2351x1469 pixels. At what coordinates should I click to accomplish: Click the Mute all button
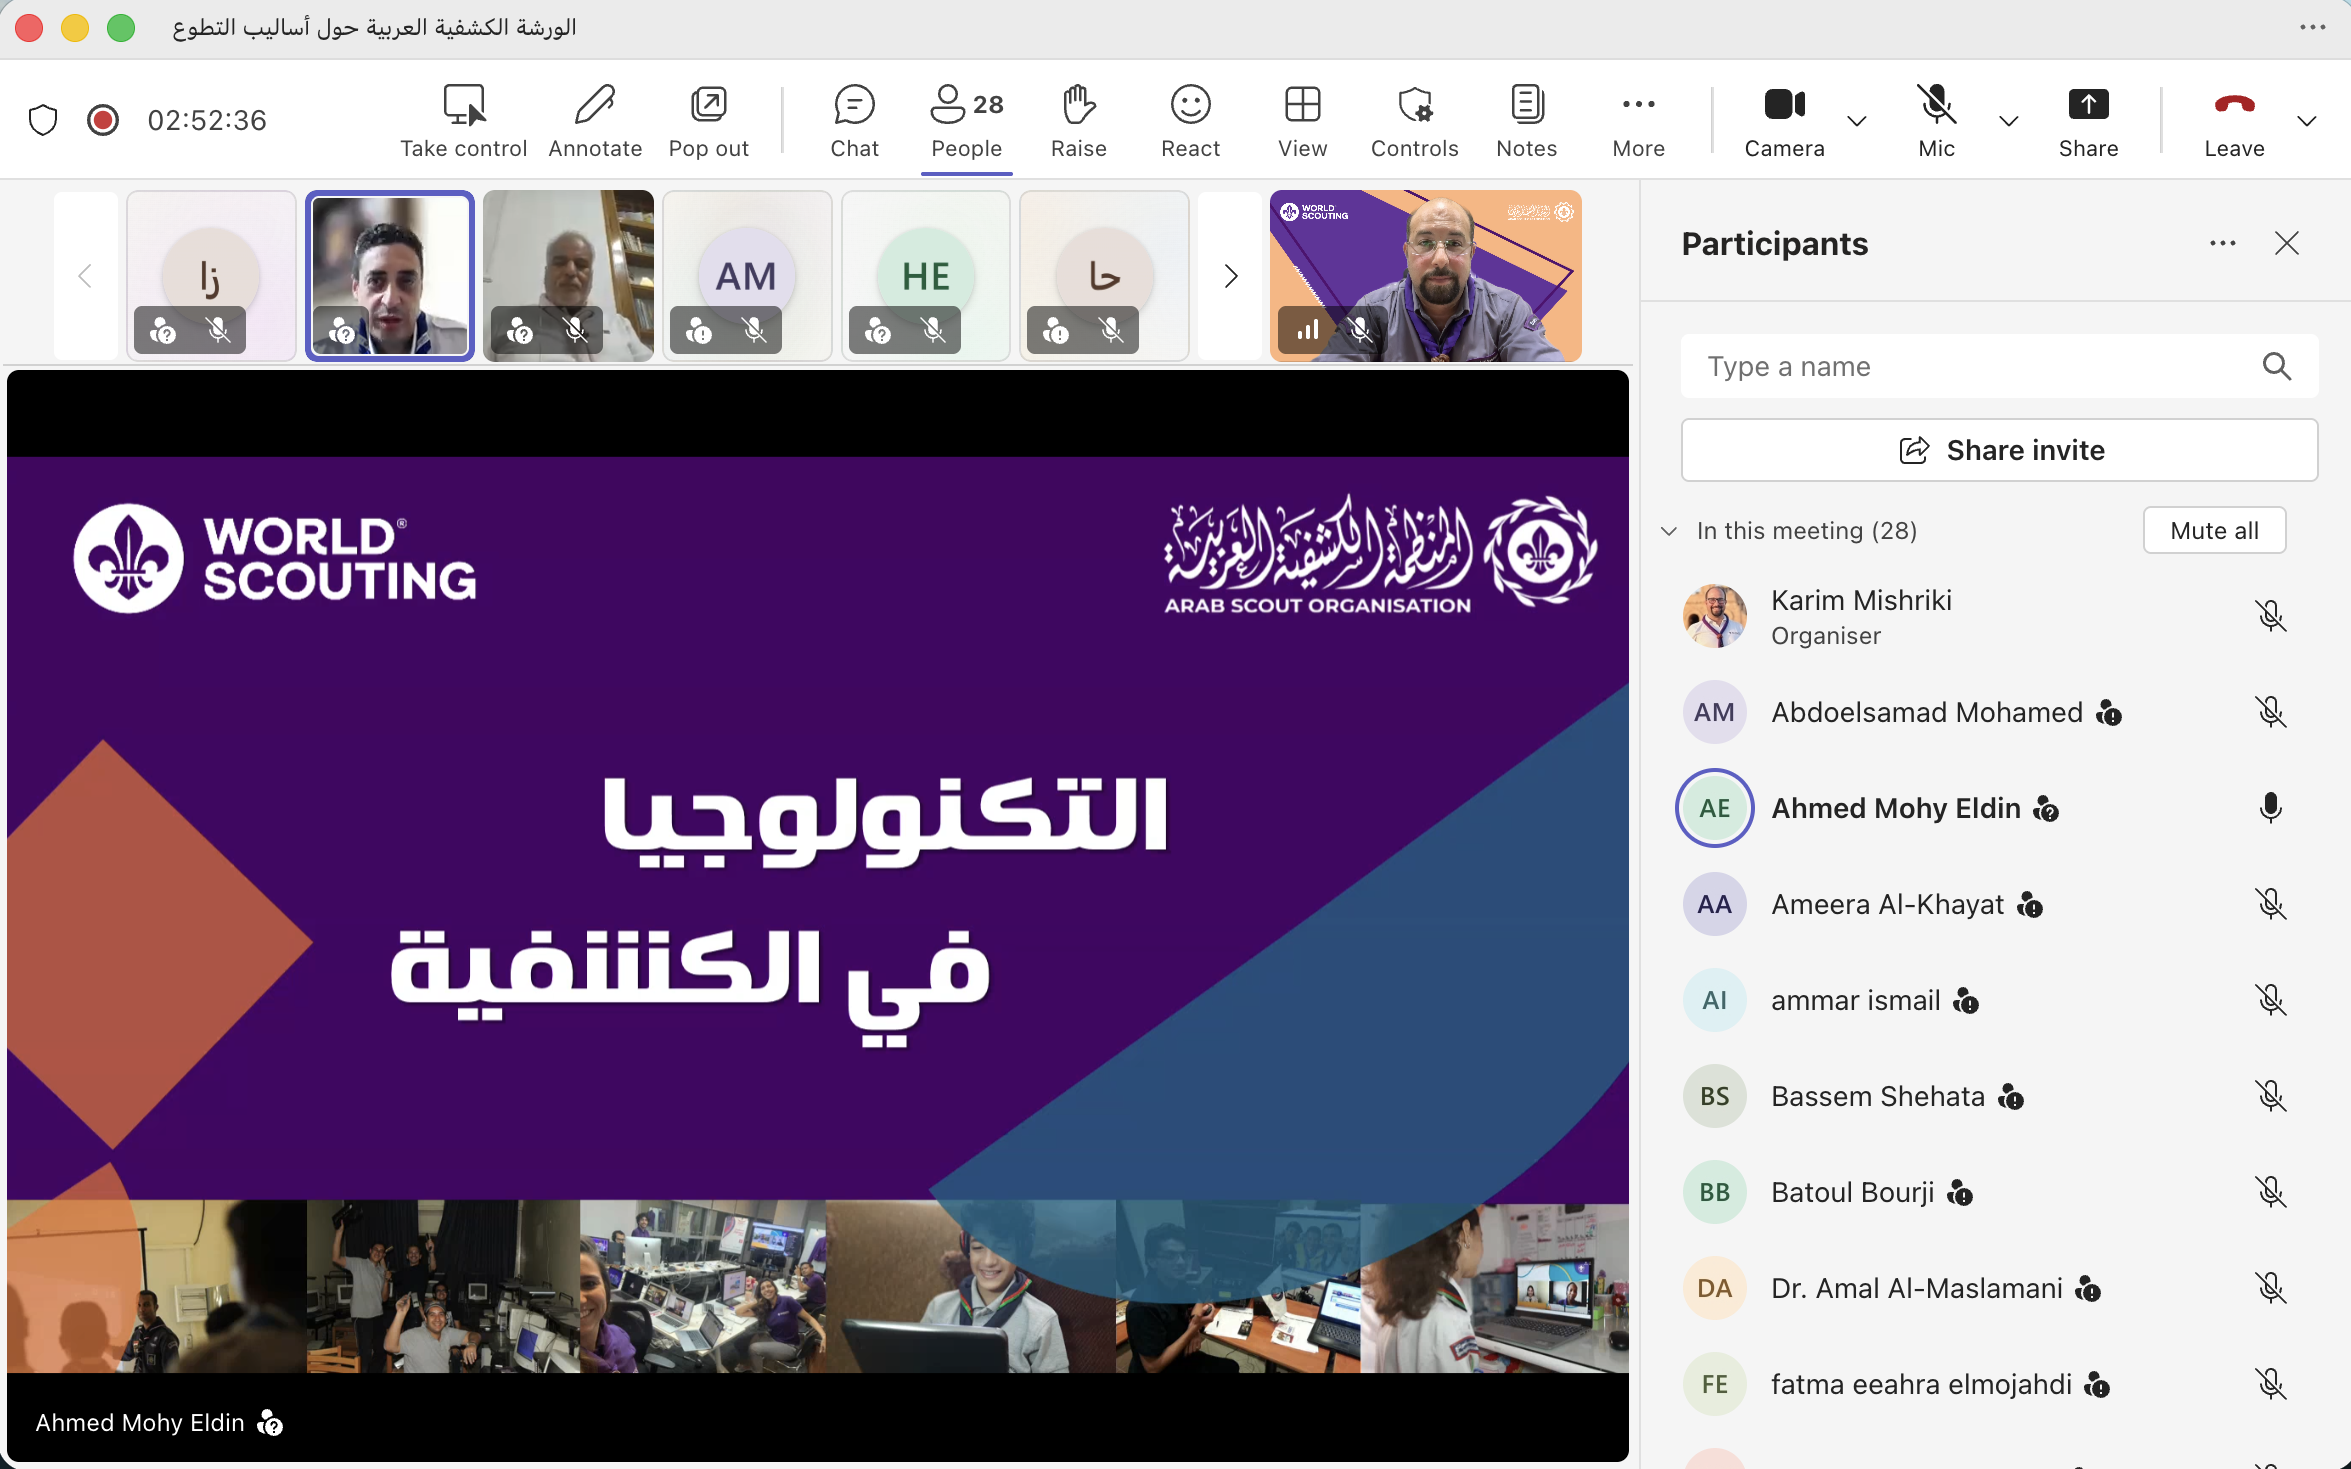pyautogui.click(x=2214, y=530)
